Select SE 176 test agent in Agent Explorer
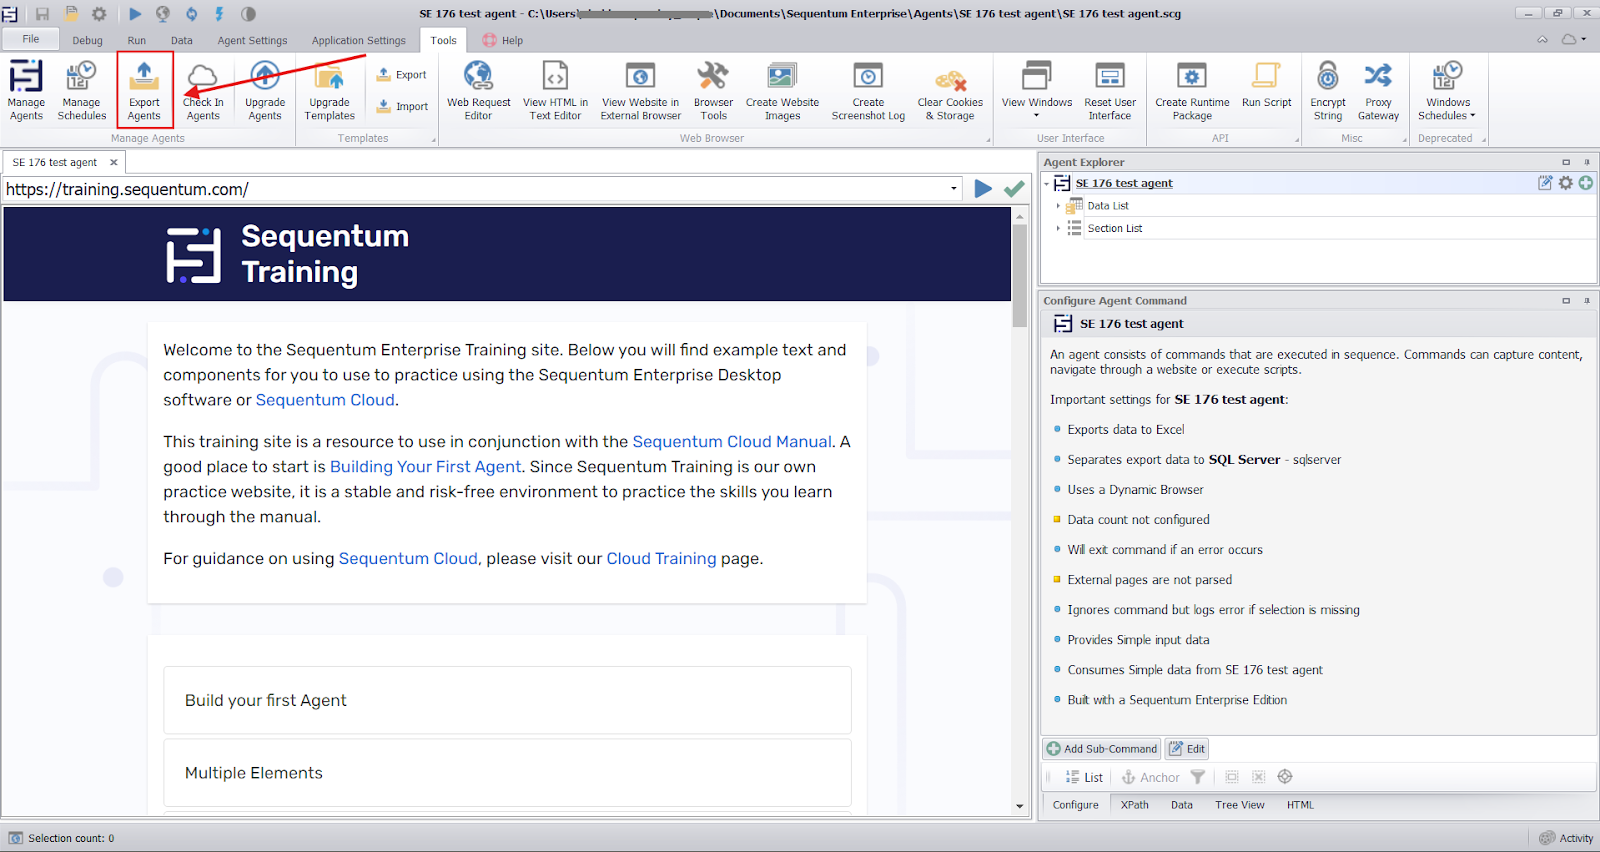 tap(1124, 184)
